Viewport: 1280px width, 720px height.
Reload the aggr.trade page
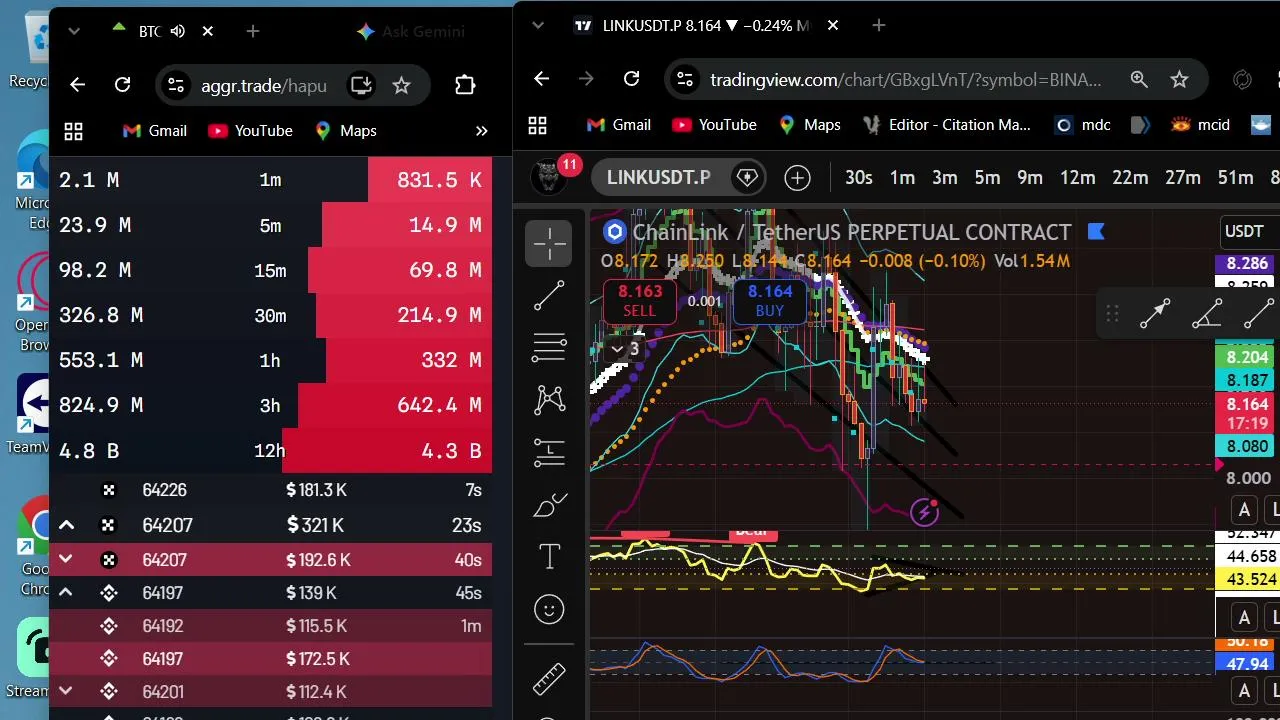tap(123, 85)
